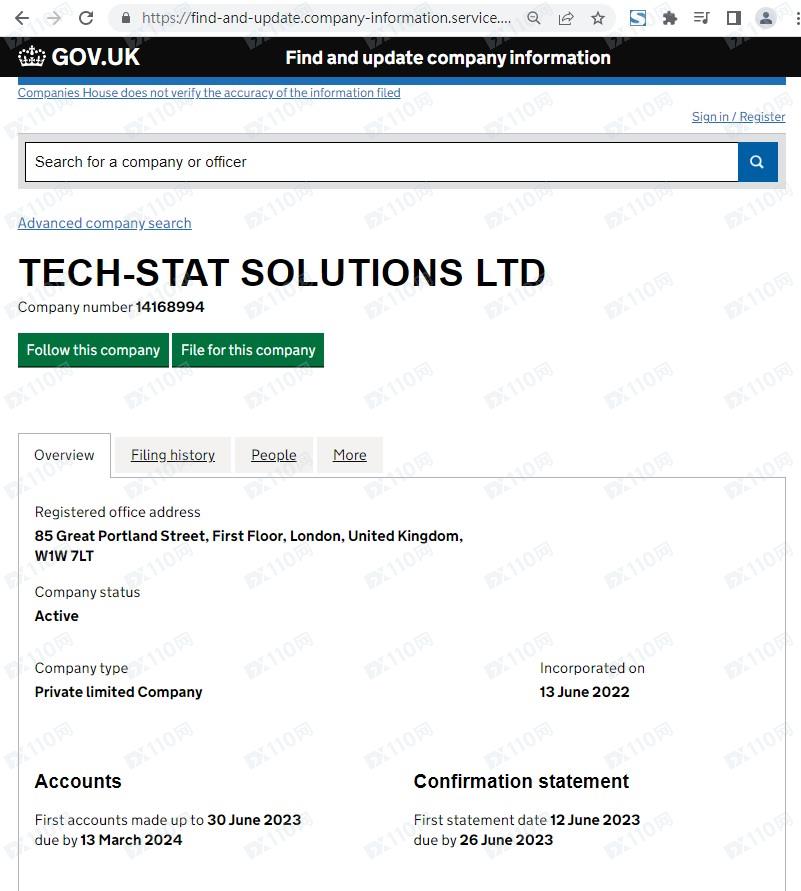Open the browser profile avatar

click(766, 18)
